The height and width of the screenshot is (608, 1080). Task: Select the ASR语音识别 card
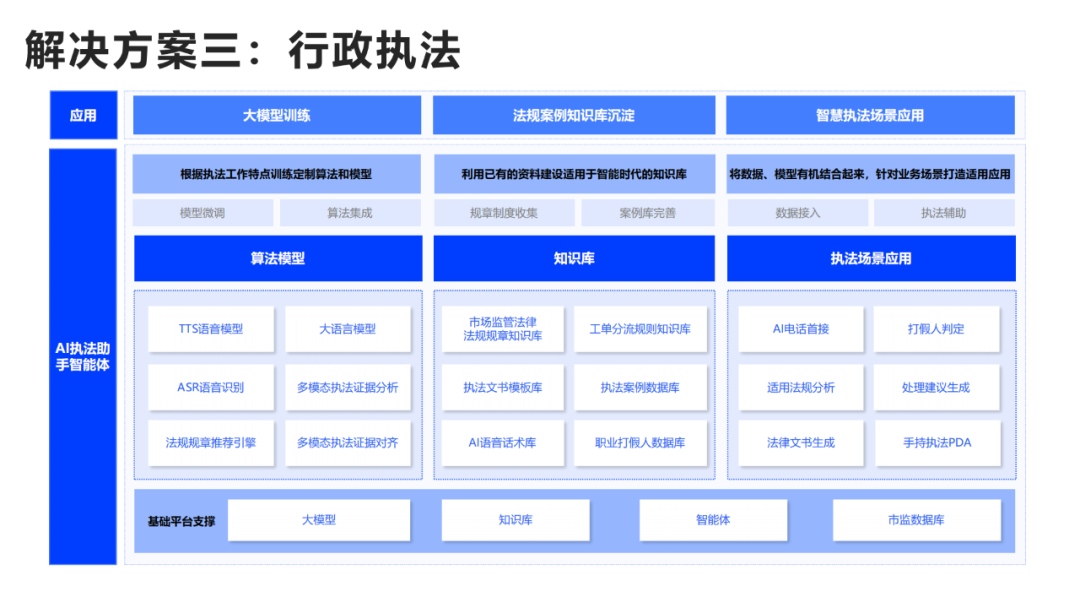[211, 387]
